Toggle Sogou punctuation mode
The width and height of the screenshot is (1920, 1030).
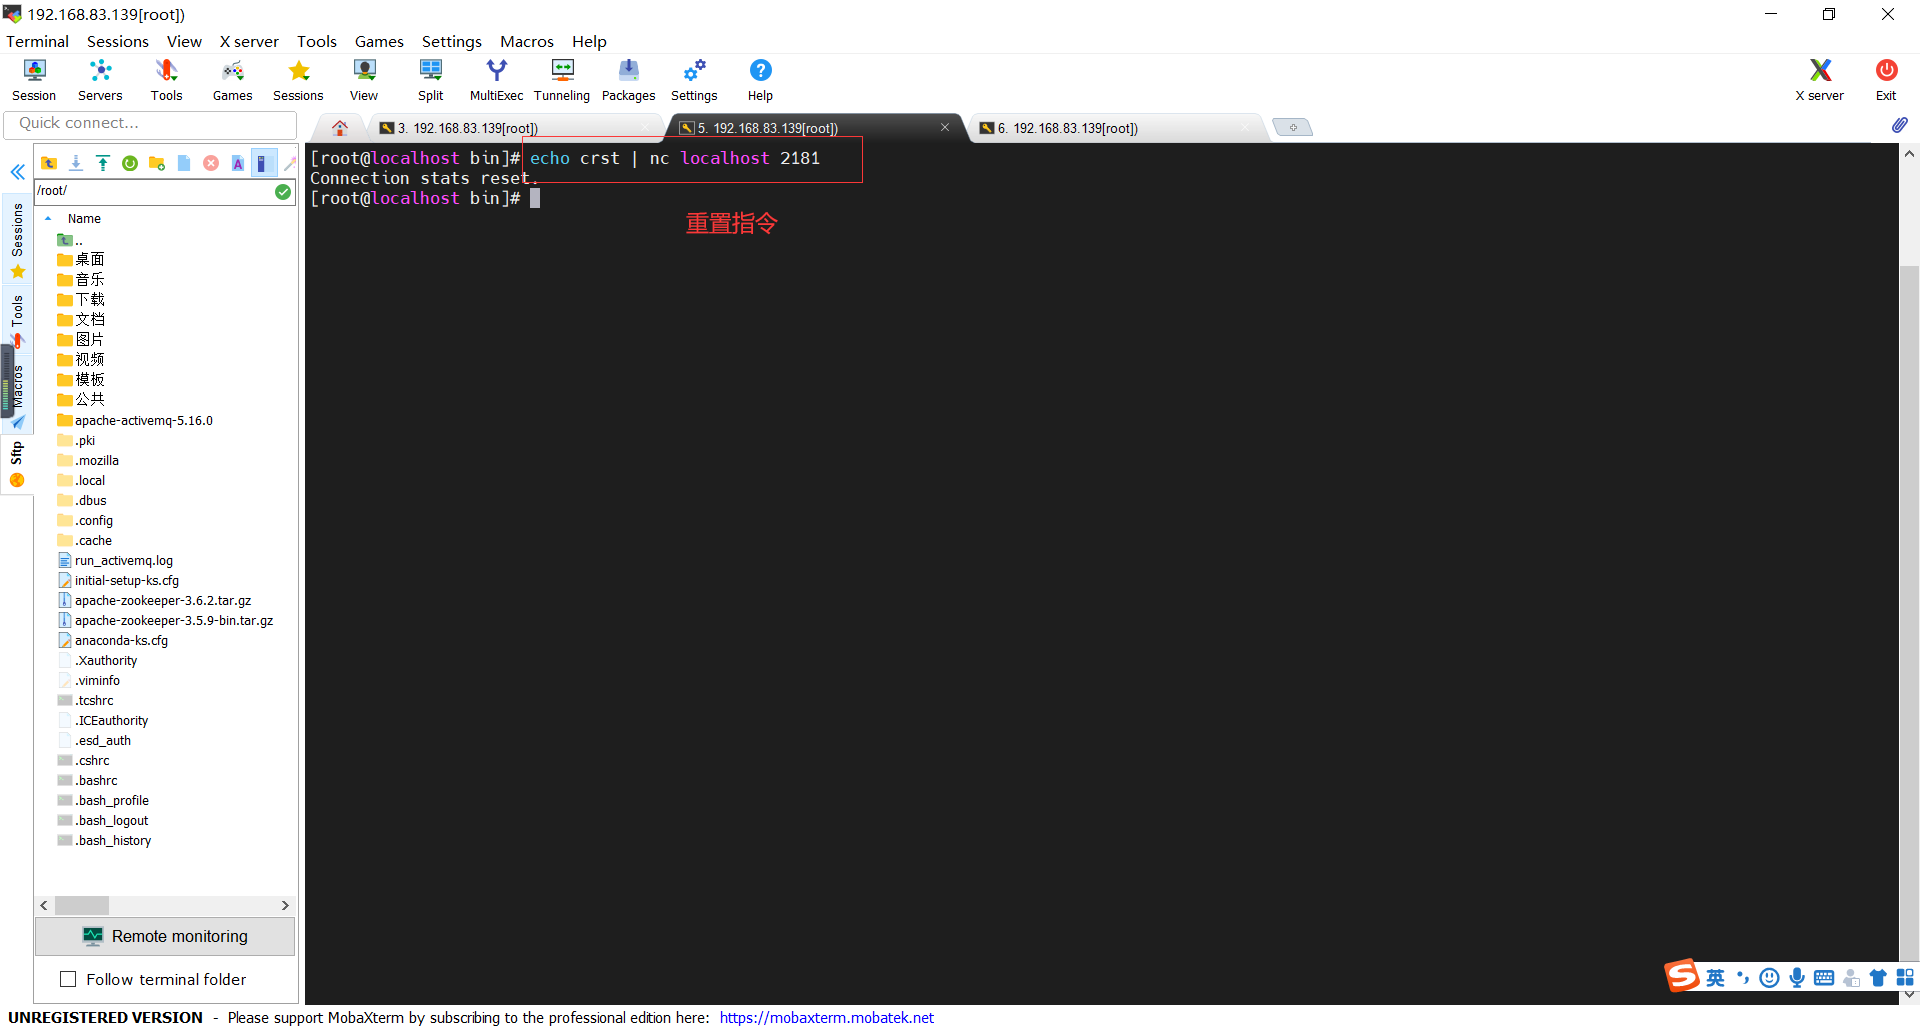point(1743,977)
